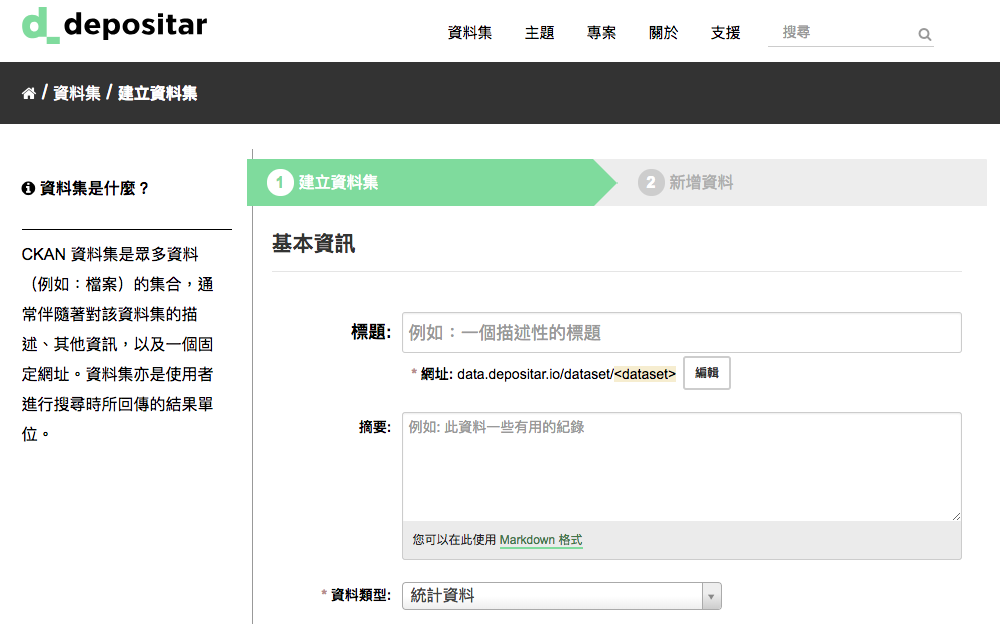The image size is (1000, 624).
Task: Click the 摘要 text area resize handle
Action: (956, 516)
